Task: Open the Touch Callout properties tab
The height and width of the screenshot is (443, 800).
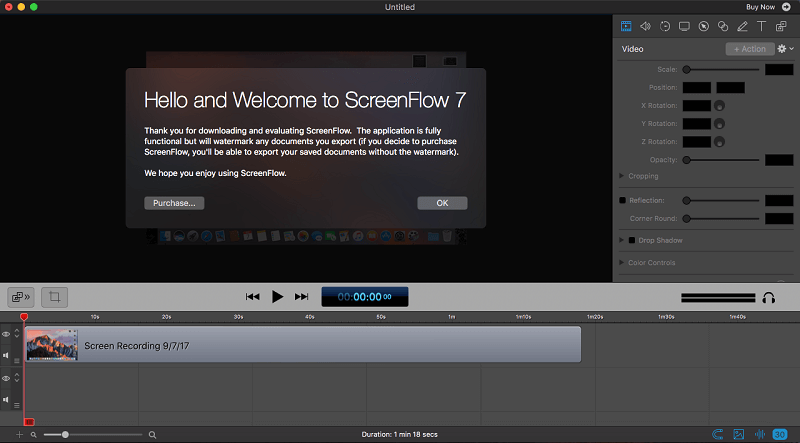Action: (723, 26)
